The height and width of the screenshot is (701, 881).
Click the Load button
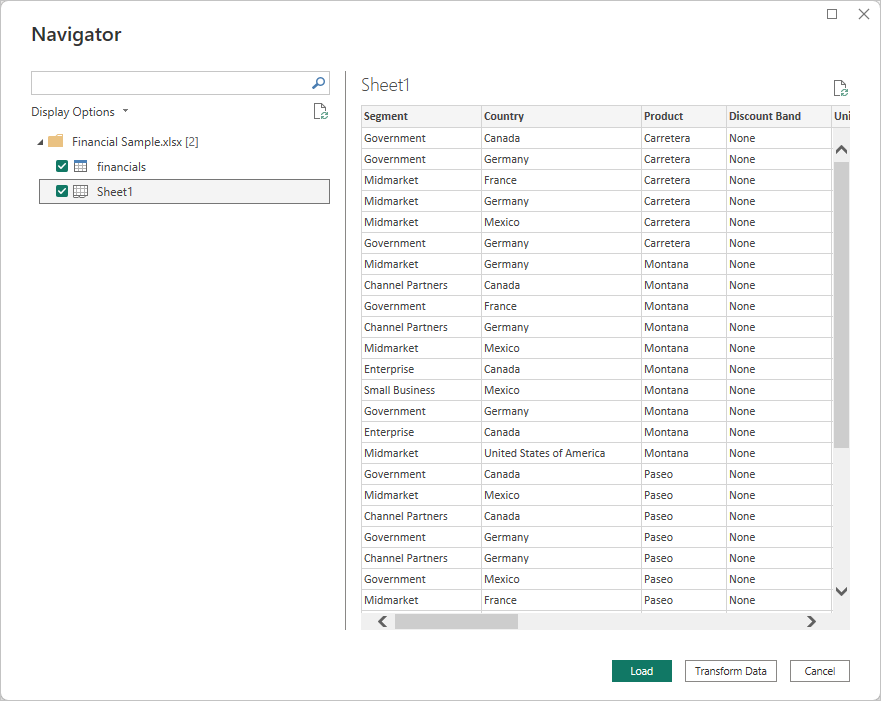pyautogui.click(x=641, y=671)
